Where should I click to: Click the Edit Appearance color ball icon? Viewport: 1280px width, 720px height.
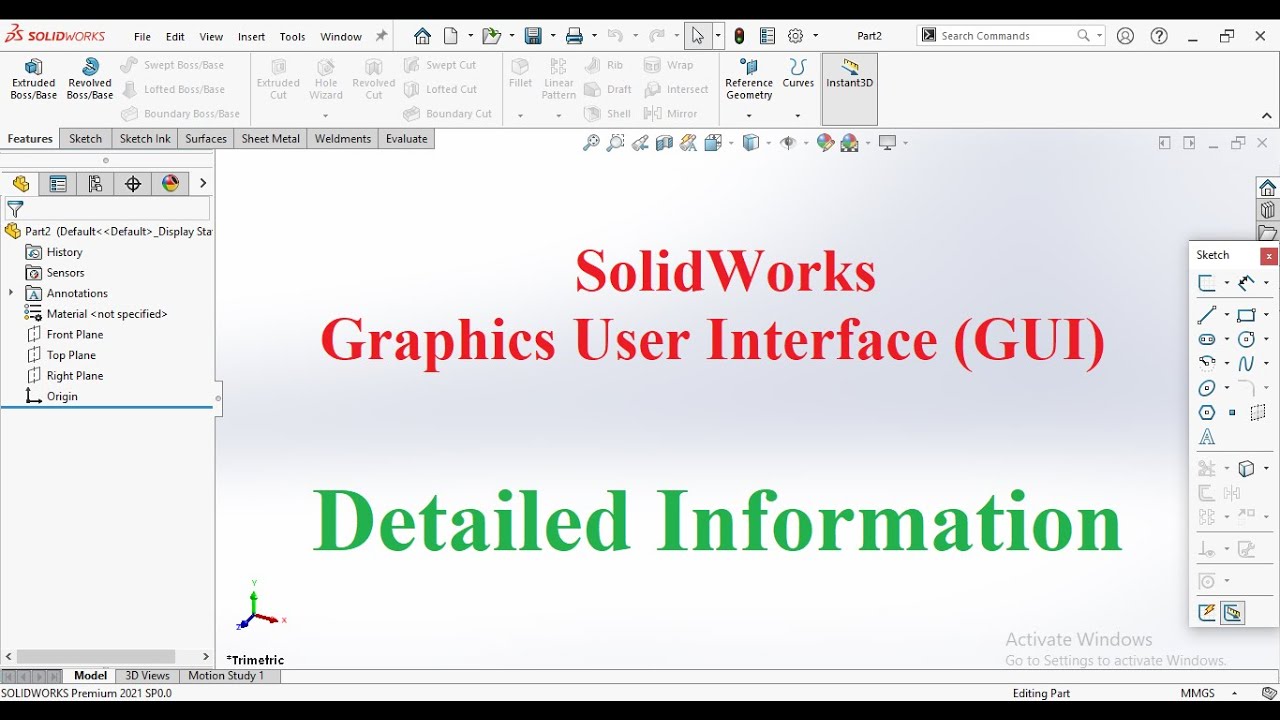coord(825,143)
